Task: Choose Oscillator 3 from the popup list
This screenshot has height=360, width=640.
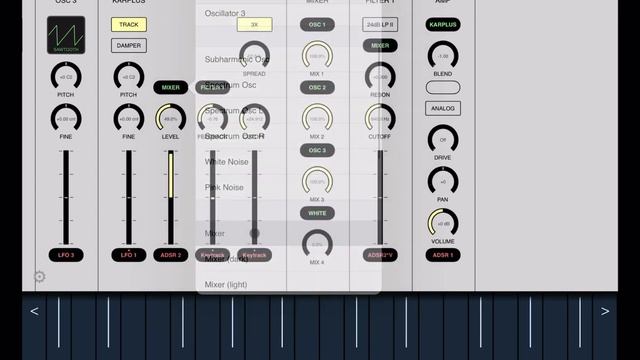Action: (x=288, y=13)
